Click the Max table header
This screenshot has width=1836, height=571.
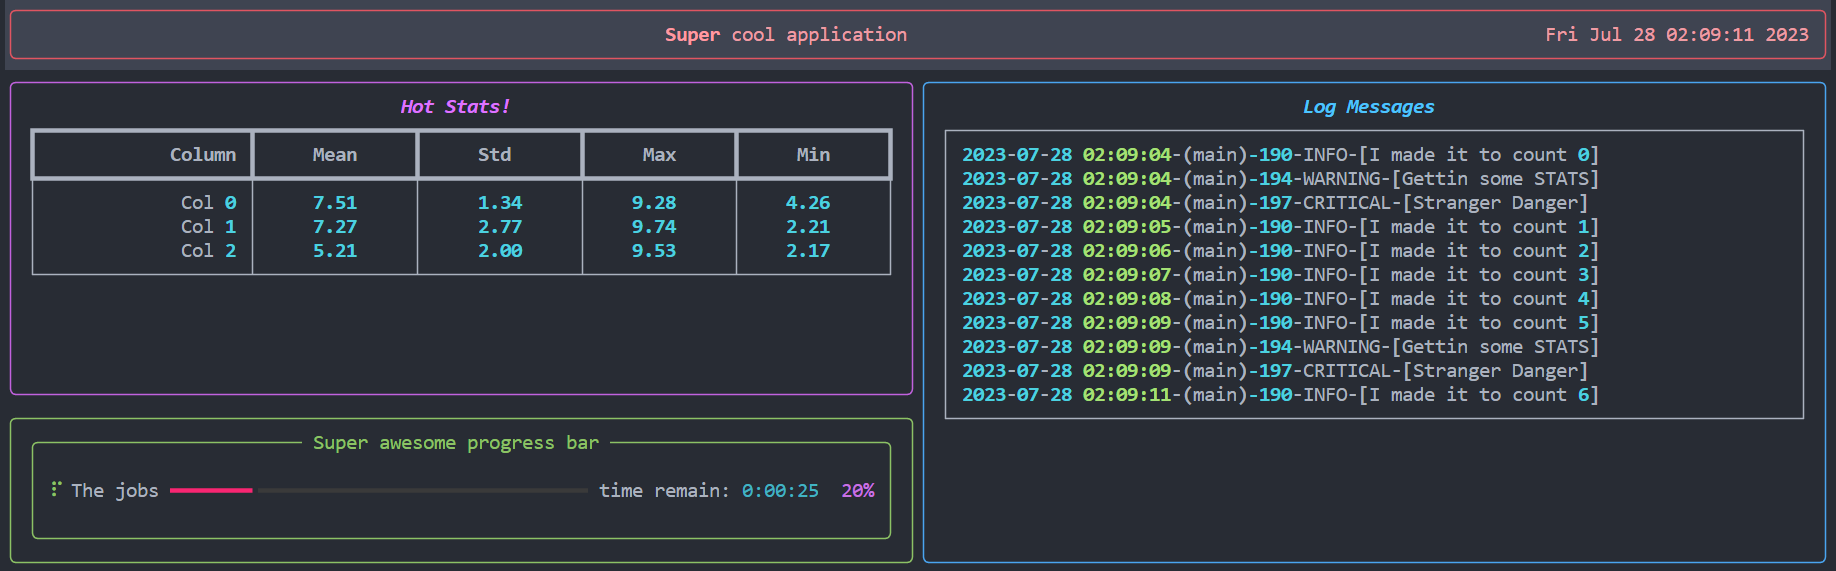(x=659, y=155)
